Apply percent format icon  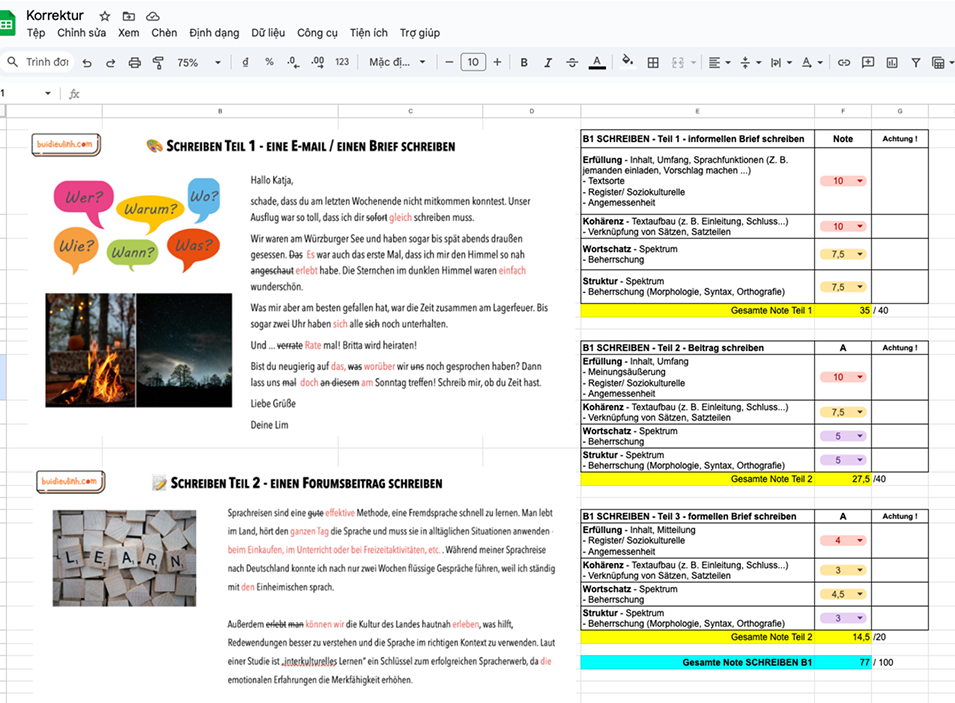269,62
